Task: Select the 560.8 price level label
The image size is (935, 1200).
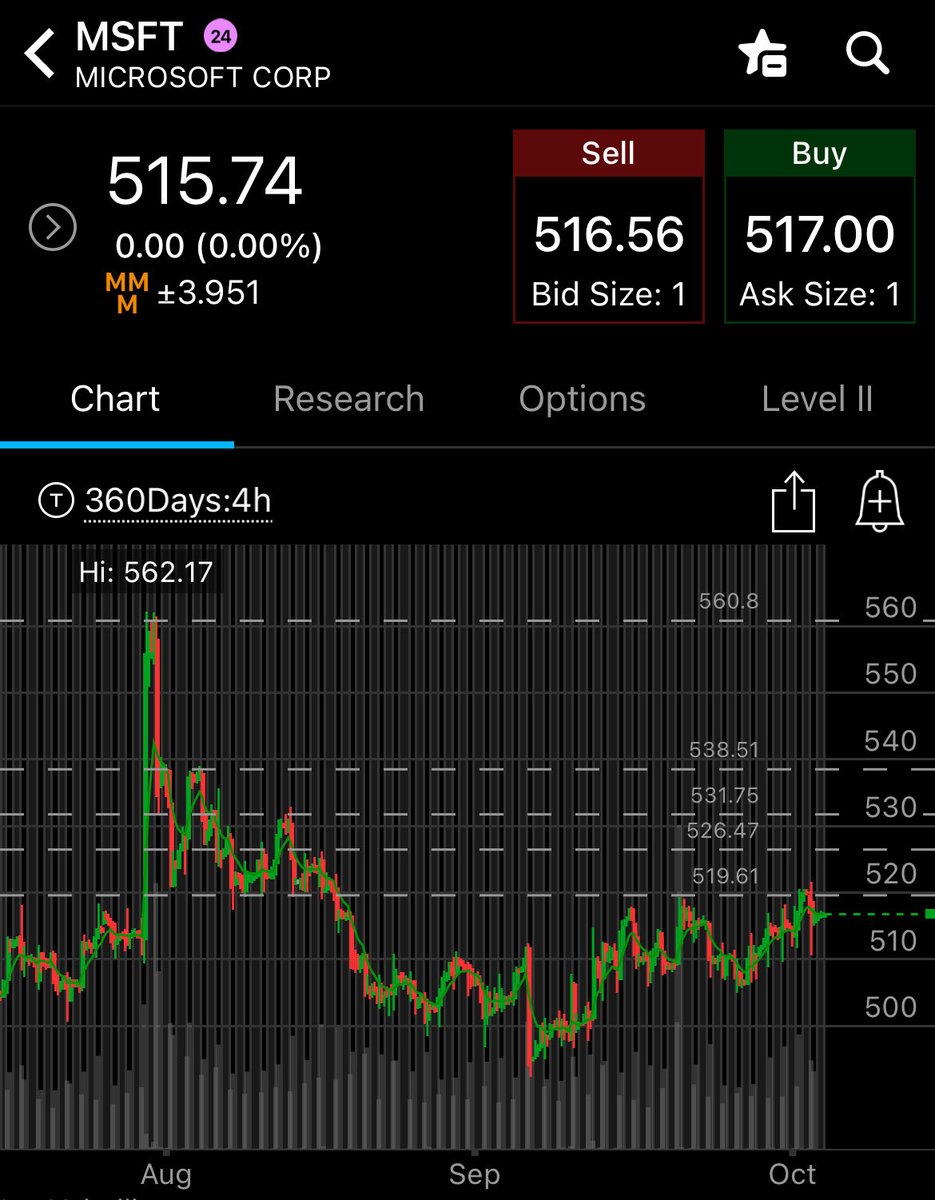Action: pyautogui.click(x=728, y=601)
